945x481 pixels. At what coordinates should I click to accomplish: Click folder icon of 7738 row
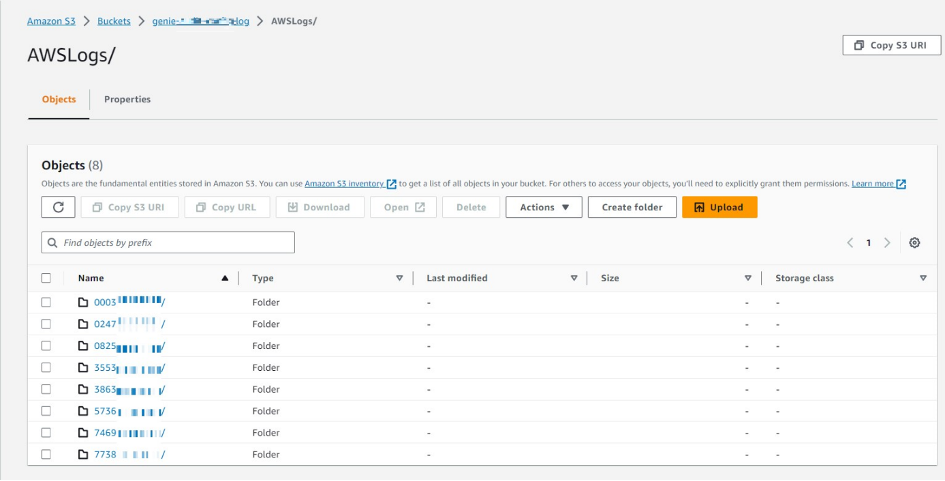point(83,454)
